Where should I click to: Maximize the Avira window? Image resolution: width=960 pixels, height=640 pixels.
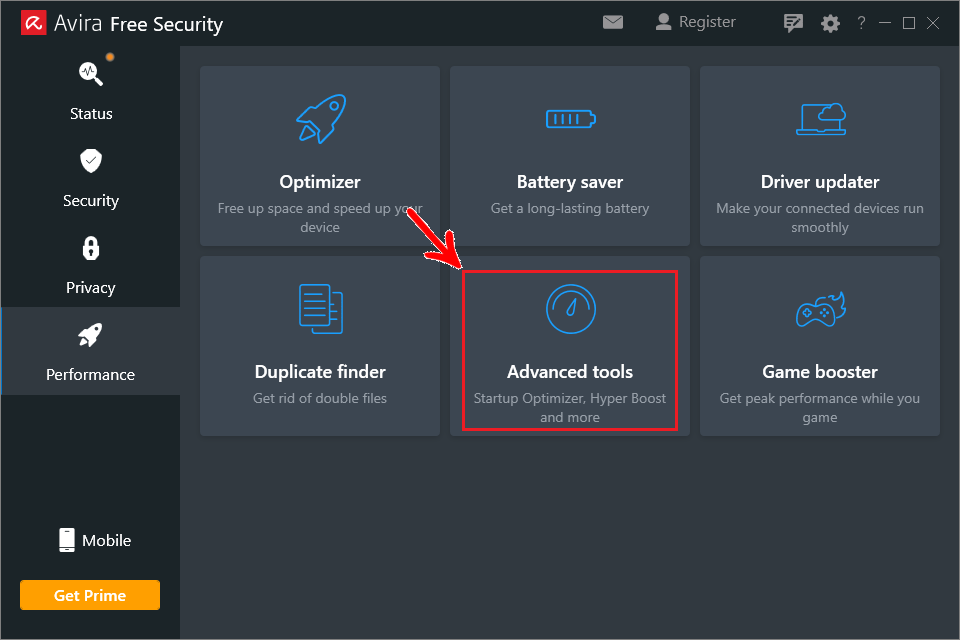(909, 23)
